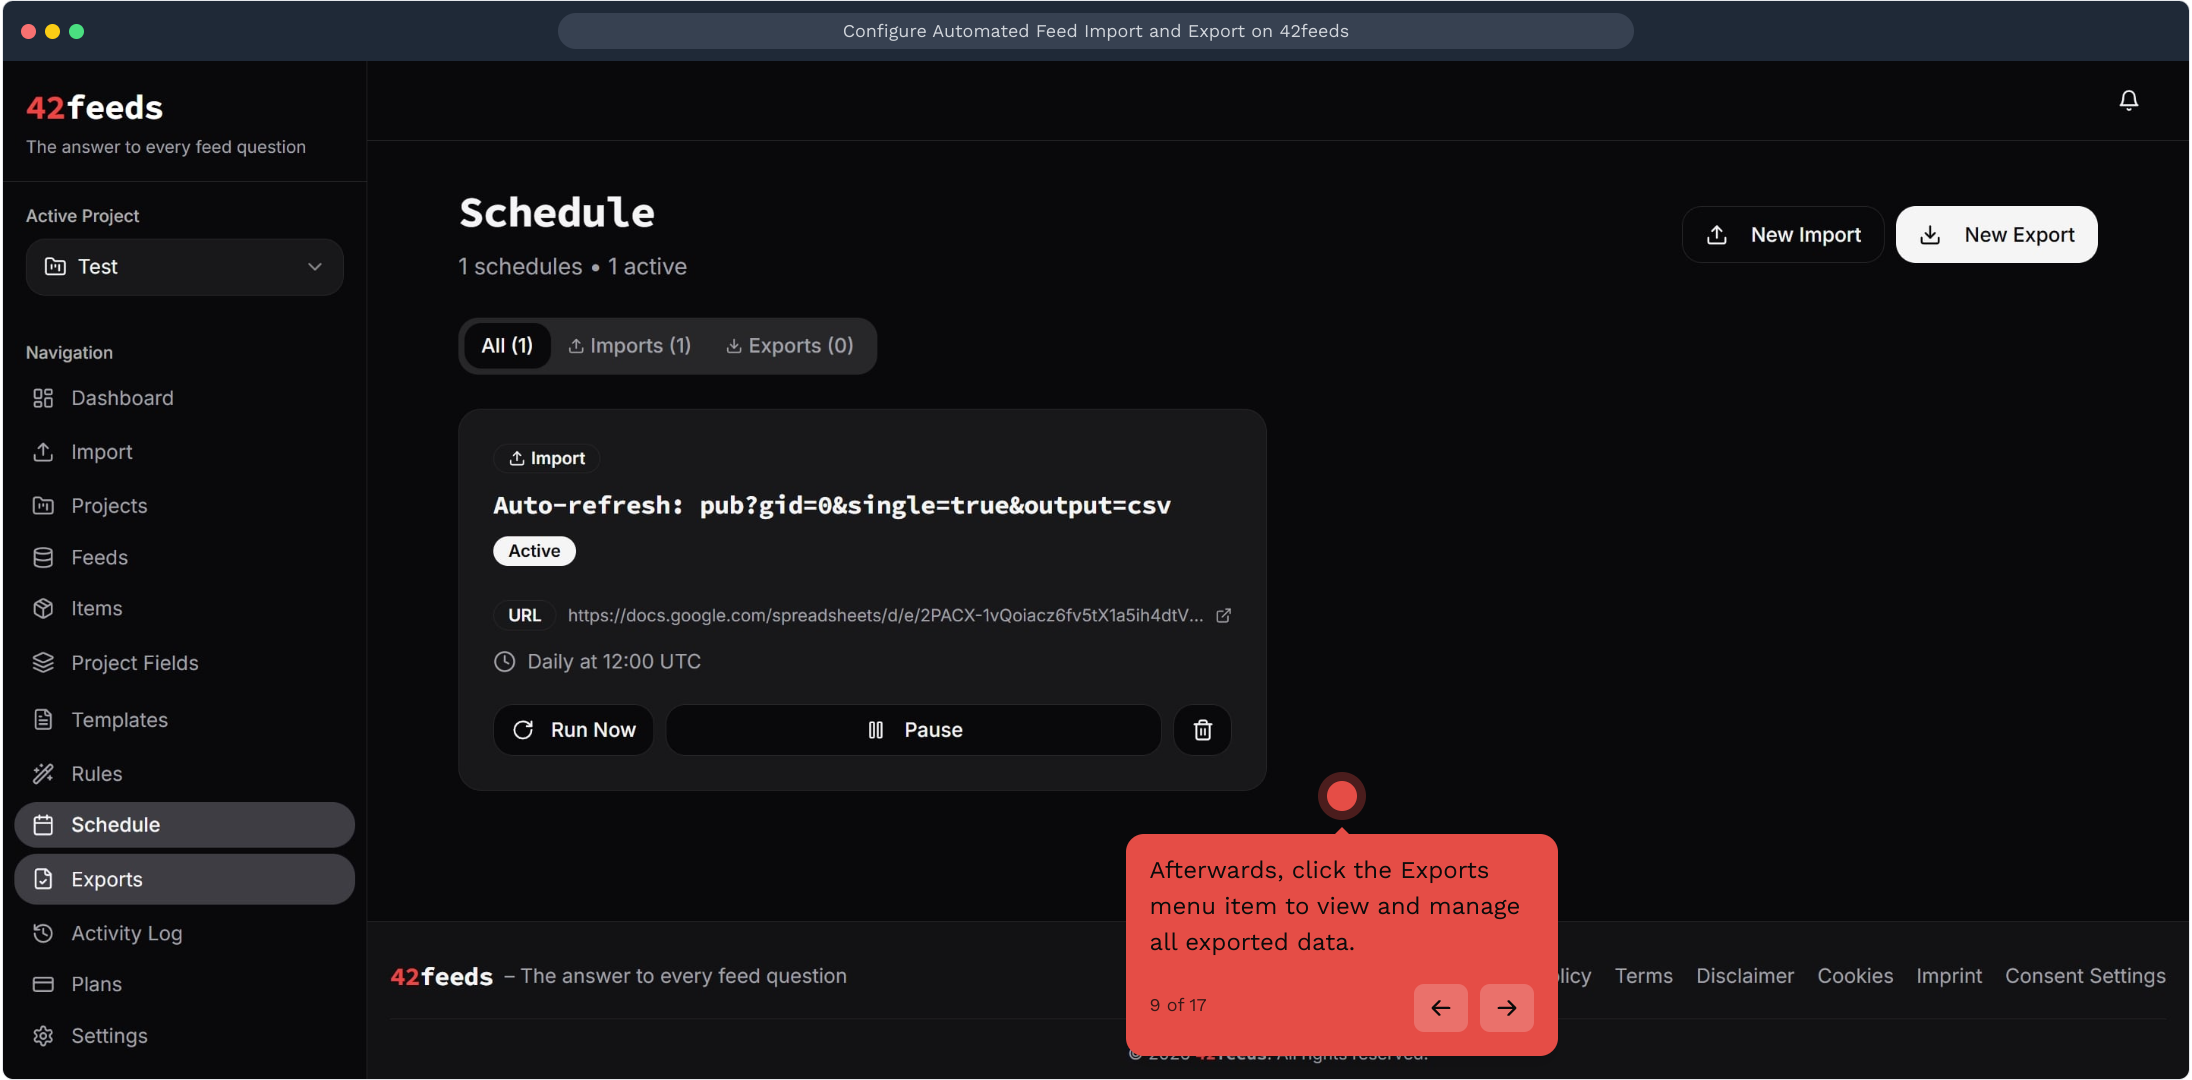
Task: Pause the active import schedule
Action: coord(913,730)
